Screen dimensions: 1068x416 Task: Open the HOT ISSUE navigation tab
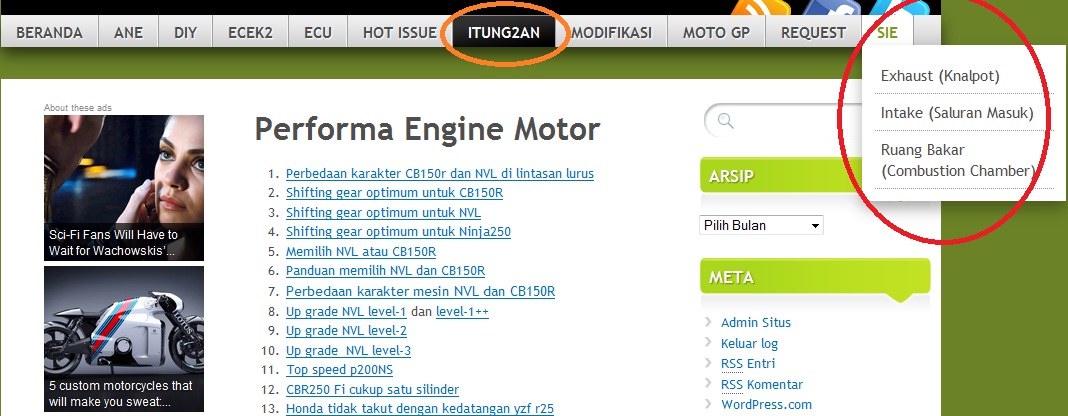coord(399,32)
